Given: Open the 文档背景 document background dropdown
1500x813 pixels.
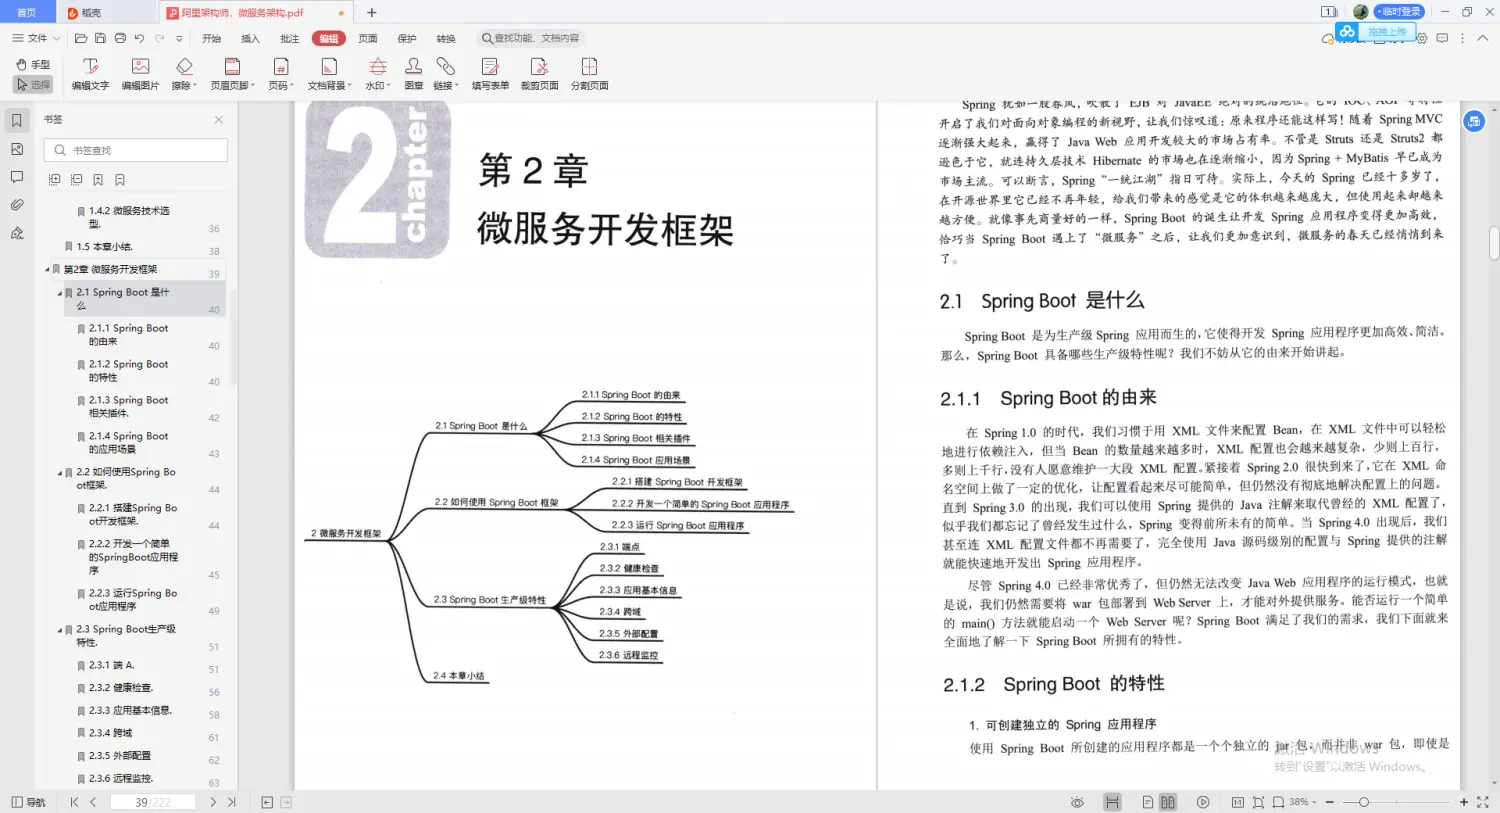Looking at the screenshot, I should pos(329,74).
